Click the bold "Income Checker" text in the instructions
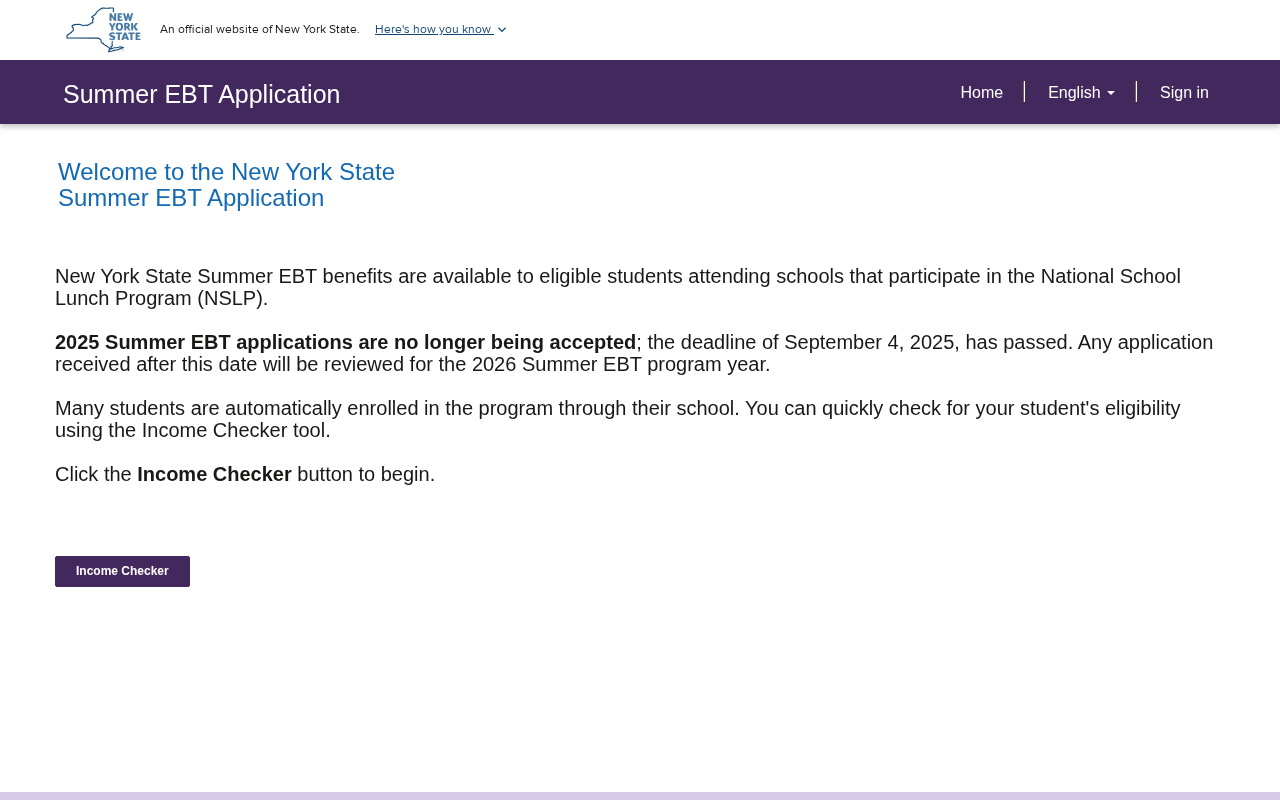The width and height of the screenshot is (1280, 800). [214, 474]
